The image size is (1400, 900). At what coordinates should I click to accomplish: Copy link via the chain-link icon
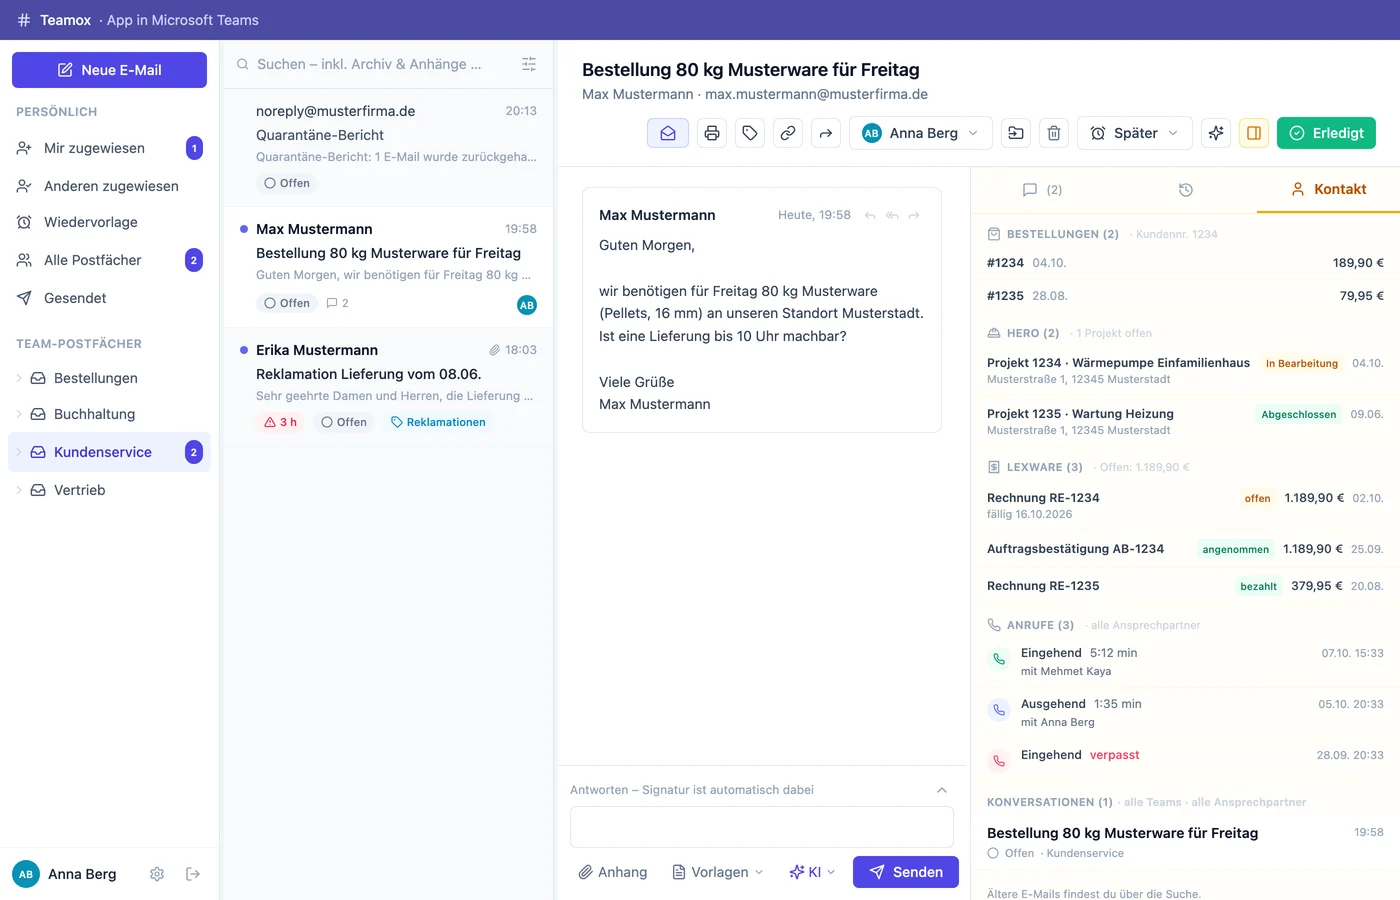click(x=788, y=133)
